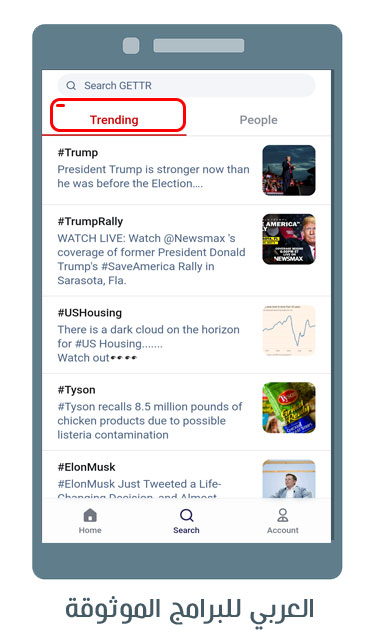Open the #TrumpRally hashtag heading
Screen dimensions: 370x640
pos(90,222)
